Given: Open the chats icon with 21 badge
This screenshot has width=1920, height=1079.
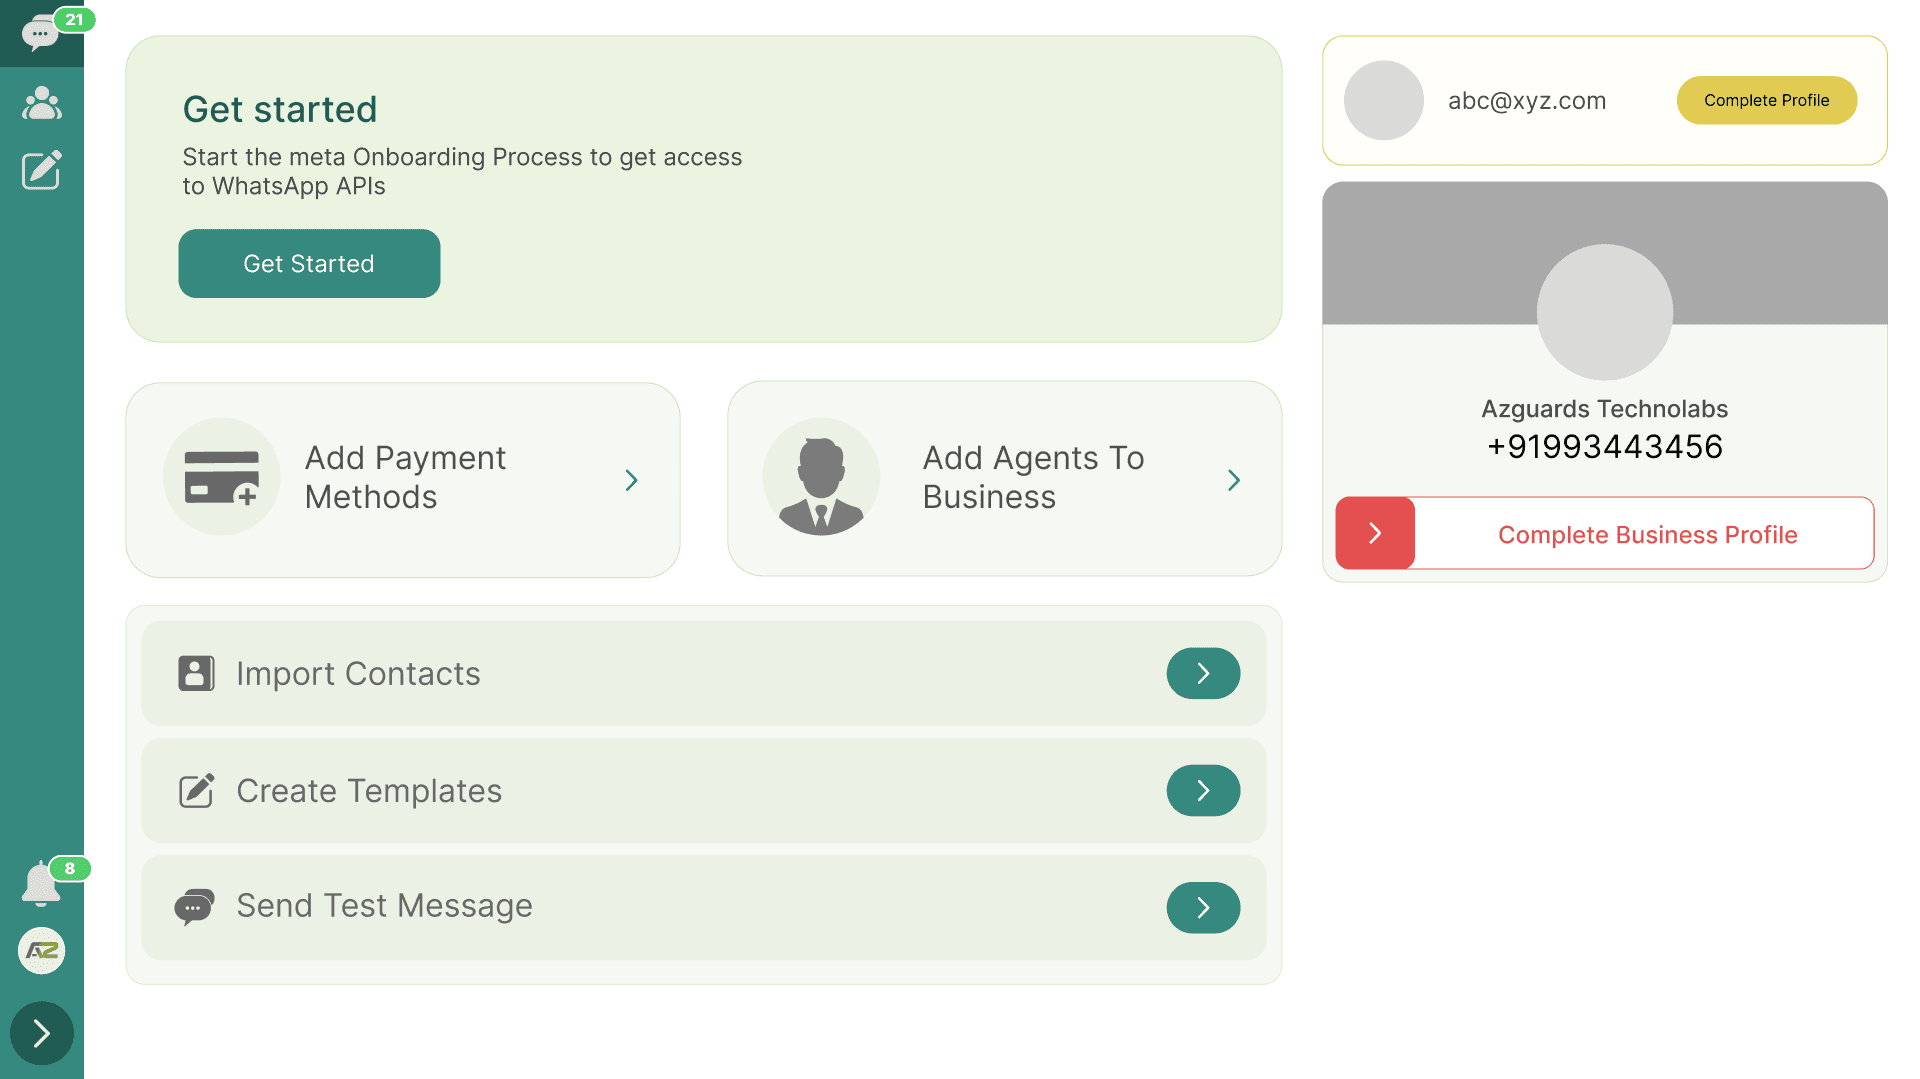Looking at the screenshot, I should coord(41,33).
